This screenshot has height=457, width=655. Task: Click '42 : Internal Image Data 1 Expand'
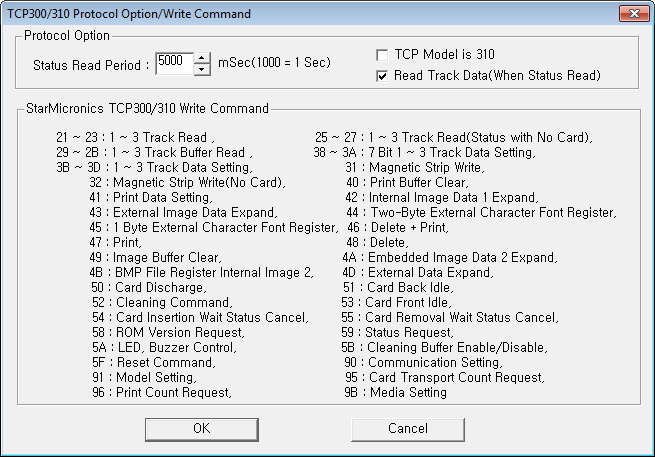tap(442, 198)
